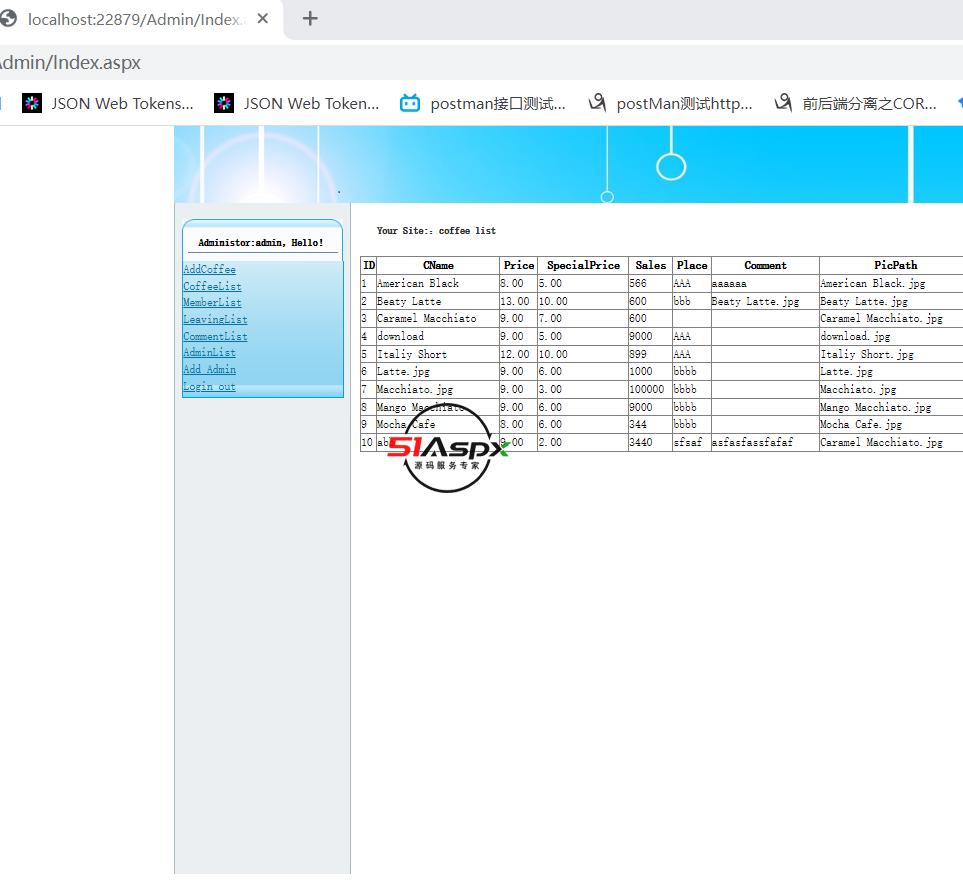This screenshot has width=963, height=886.
Task: Navigate to LeavingList in the sidebar
Action: [215, 319]
